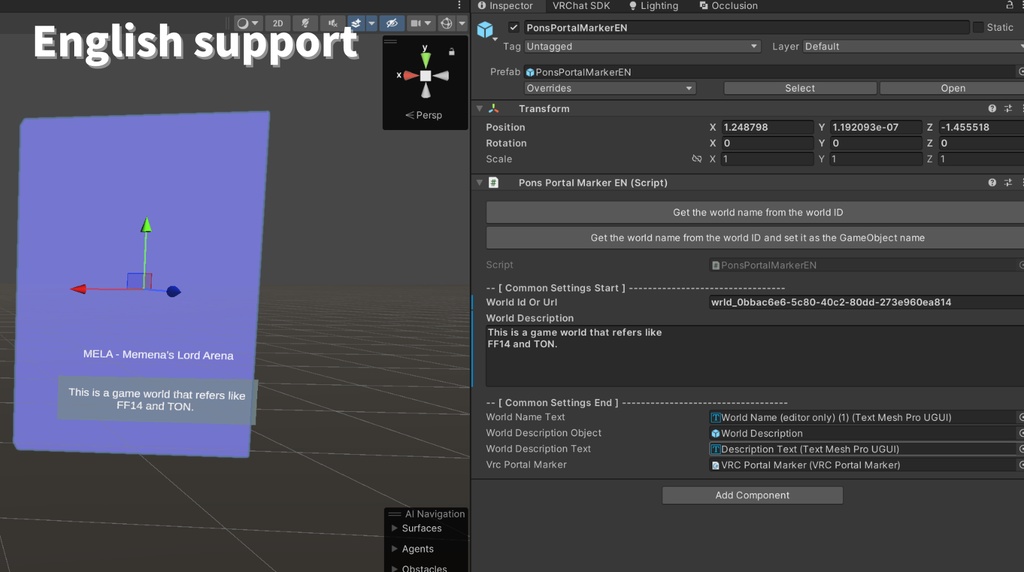This screenshot has height=572, width=1024.
Task: Click the Add Component button
Action: pos(752,495)
